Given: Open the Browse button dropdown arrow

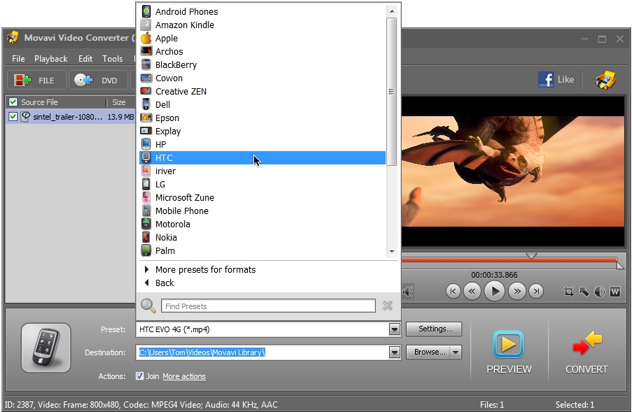Looking at the screenshot, I should tap(455, 352).
